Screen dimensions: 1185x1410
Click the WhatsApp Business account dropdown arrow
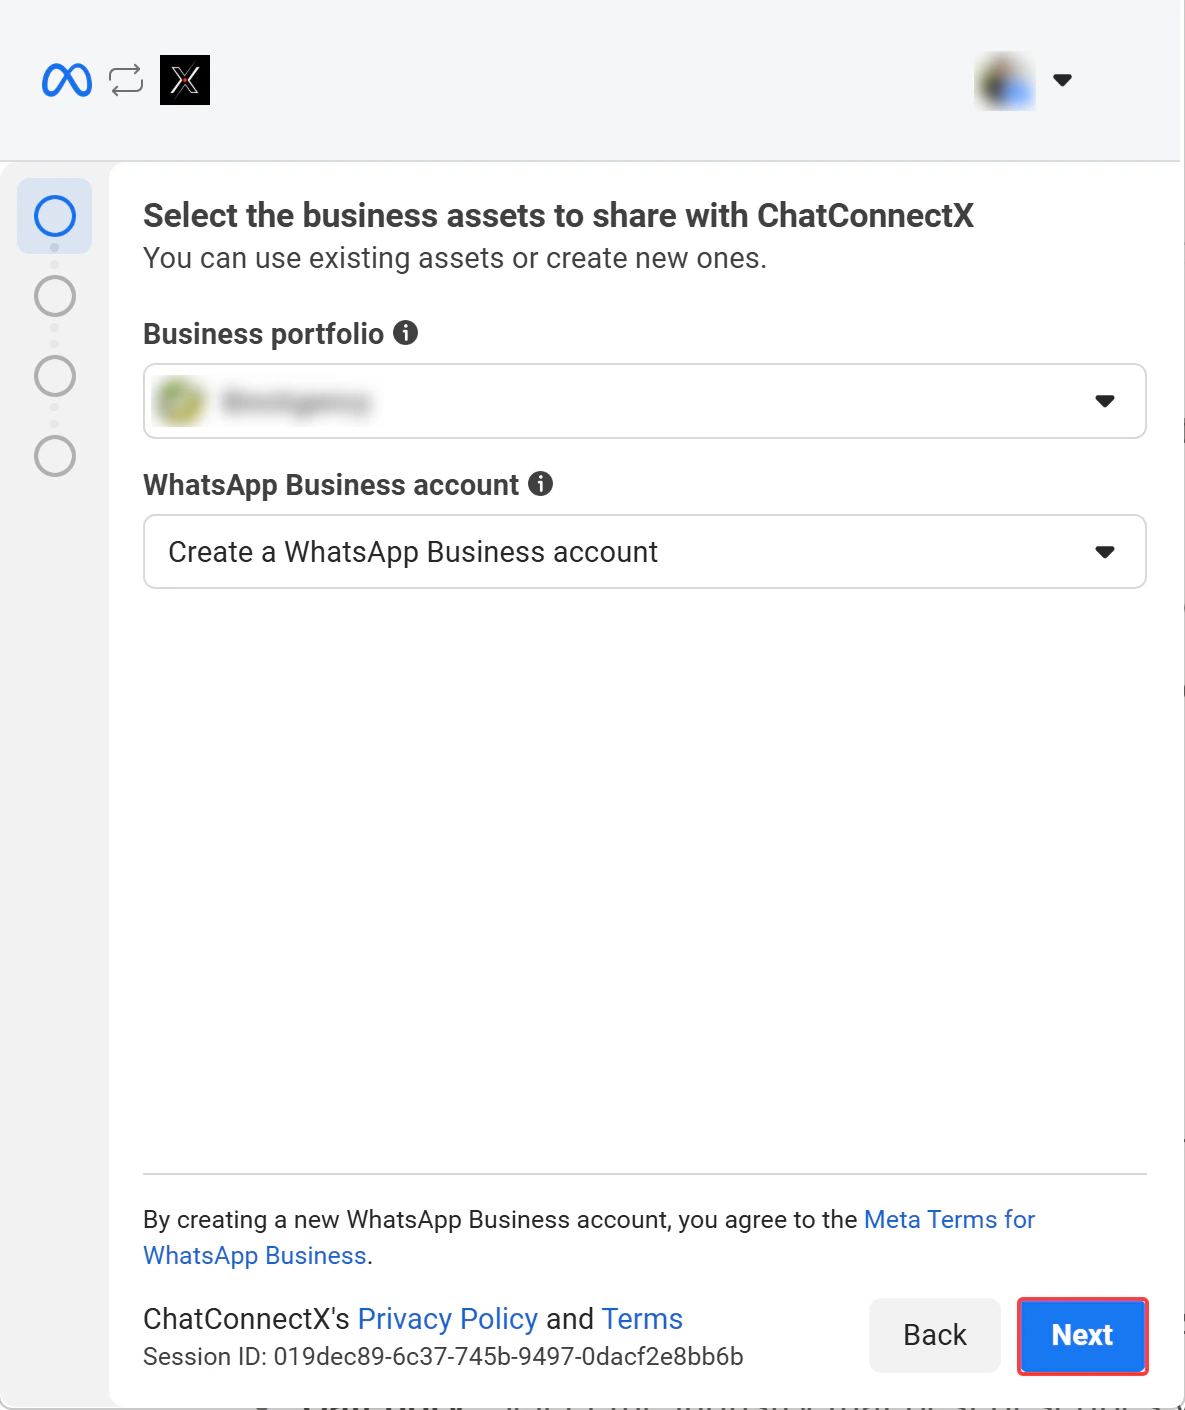pyautogui.click(x=1105, y=552)
